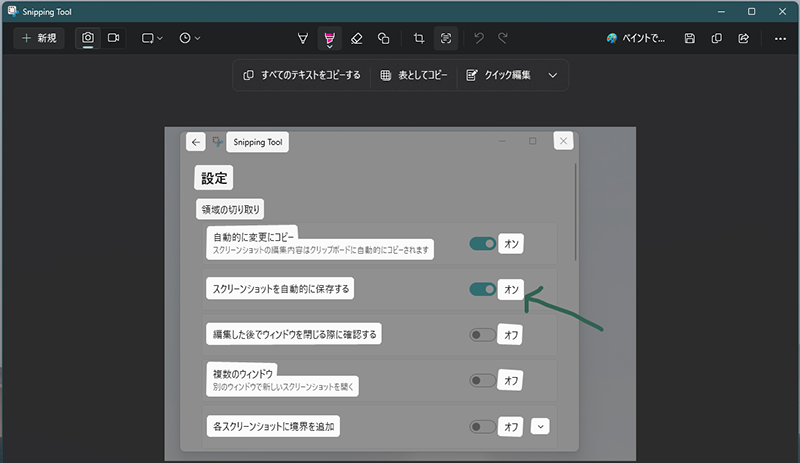Share the snip using share icon

(743, 38)
